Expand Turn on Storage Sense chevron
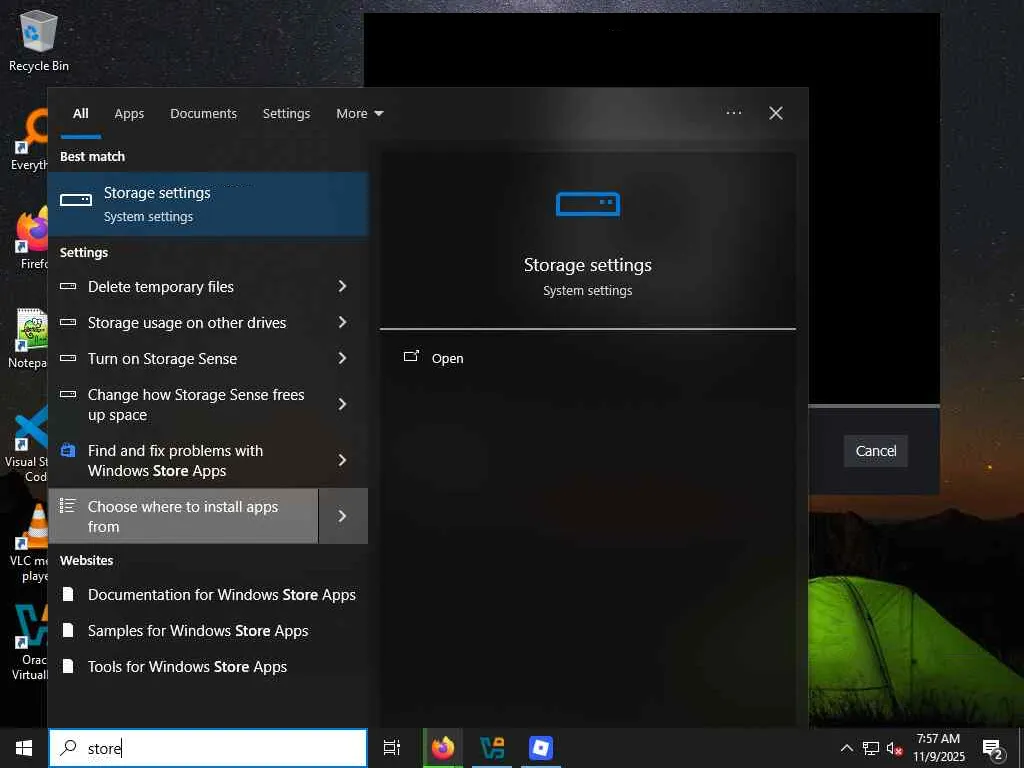 [x=342, y=358]
